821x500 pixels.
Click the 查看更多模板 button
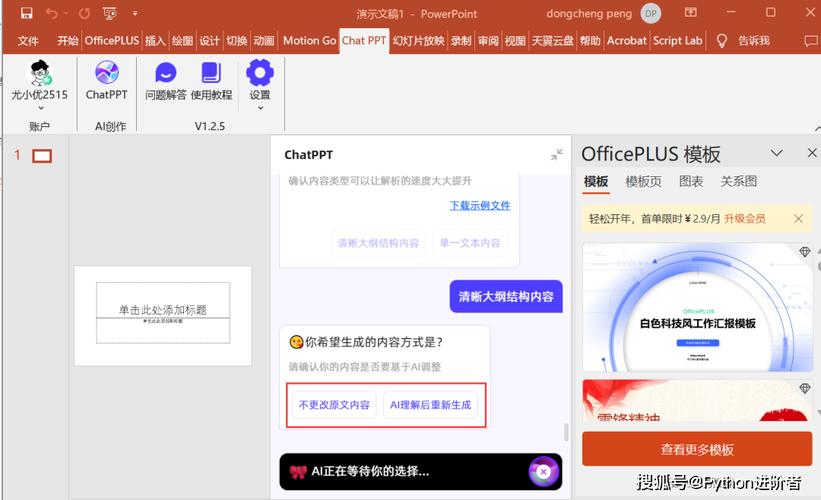click(697, 449)
